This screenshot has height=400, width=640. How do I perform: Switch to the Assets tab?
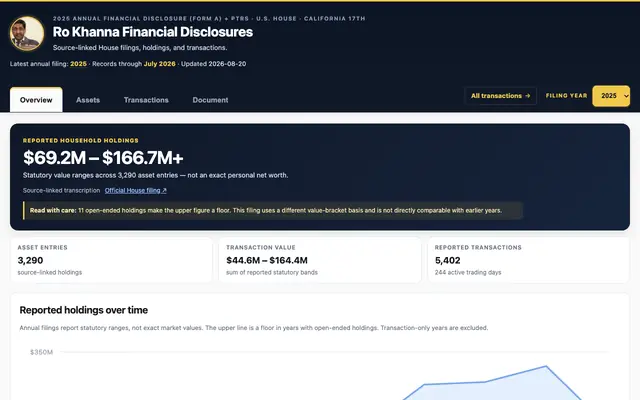(x=88, y=100)
